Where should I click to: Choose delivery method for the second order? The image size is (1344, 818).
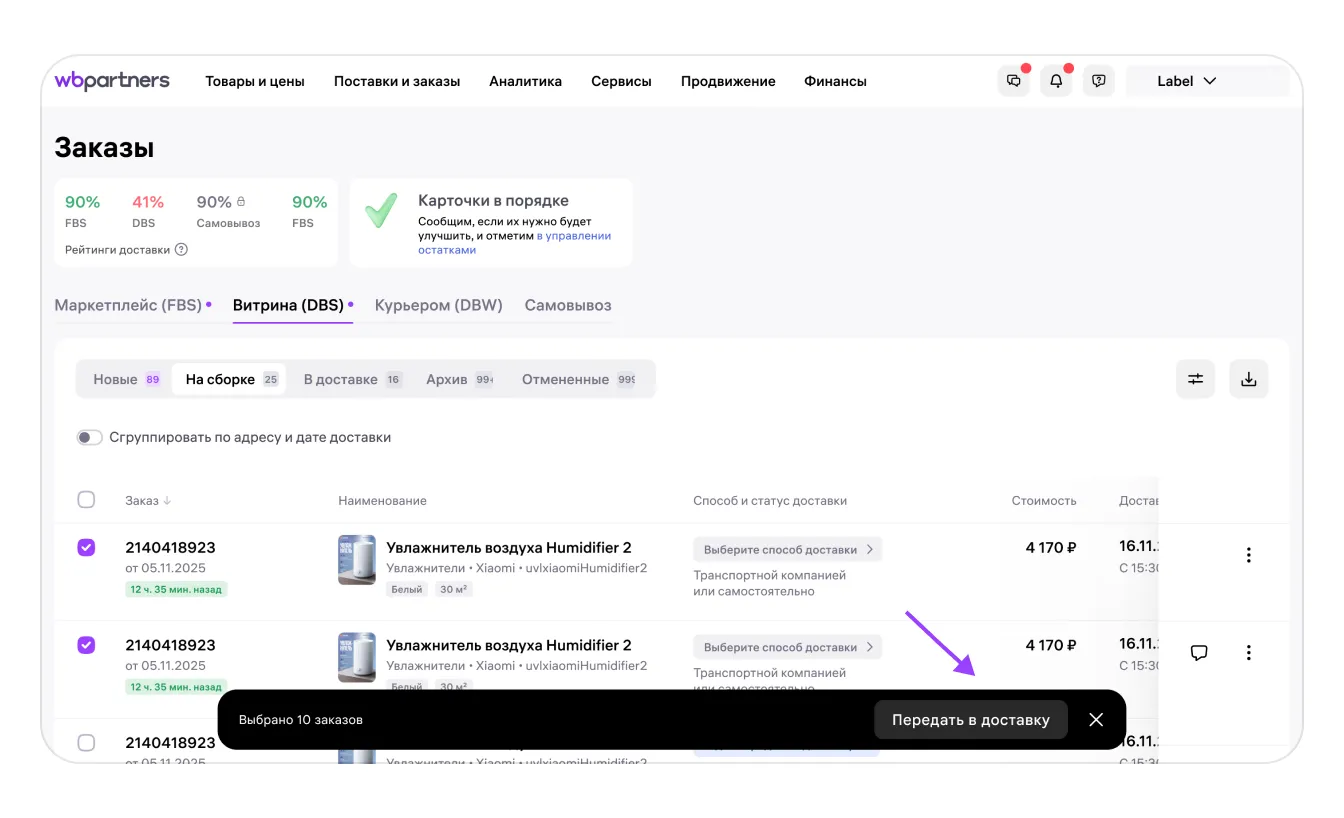[x=788, y=647]
